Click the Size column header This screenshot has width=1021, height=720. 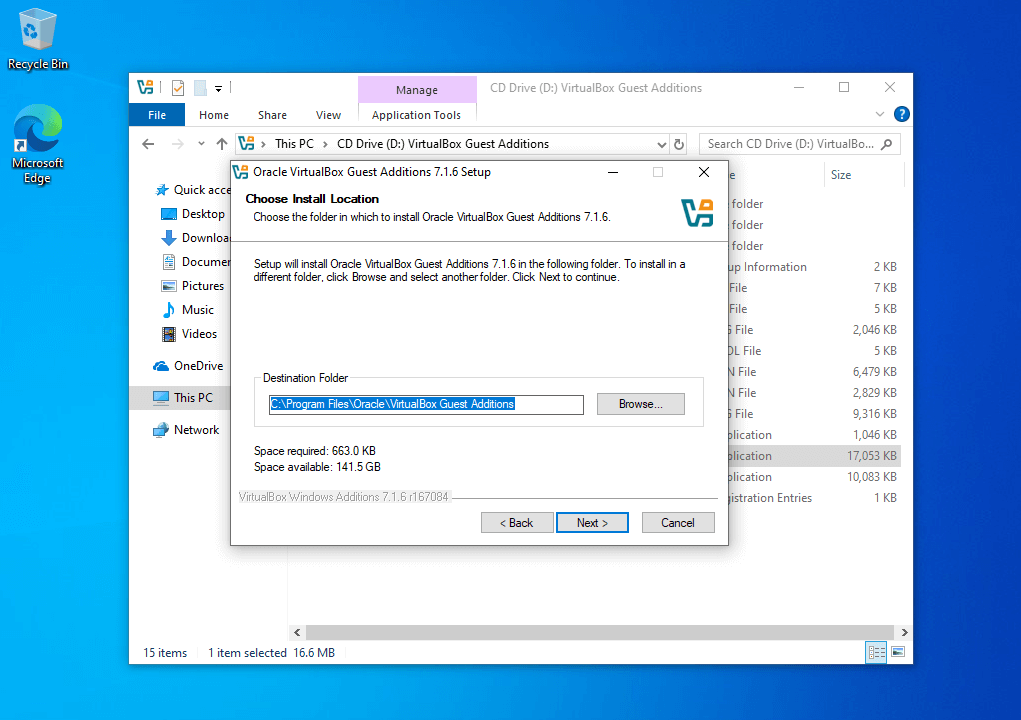pyautogui.click(x=863, y=175)
